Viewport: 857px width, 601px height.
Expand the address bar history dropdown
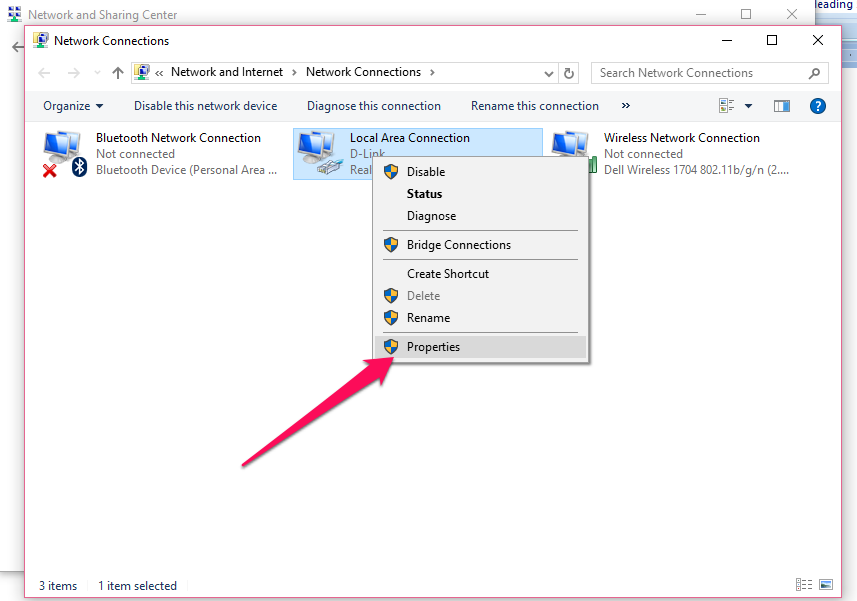pyautogui.click(x=549, y=73)
